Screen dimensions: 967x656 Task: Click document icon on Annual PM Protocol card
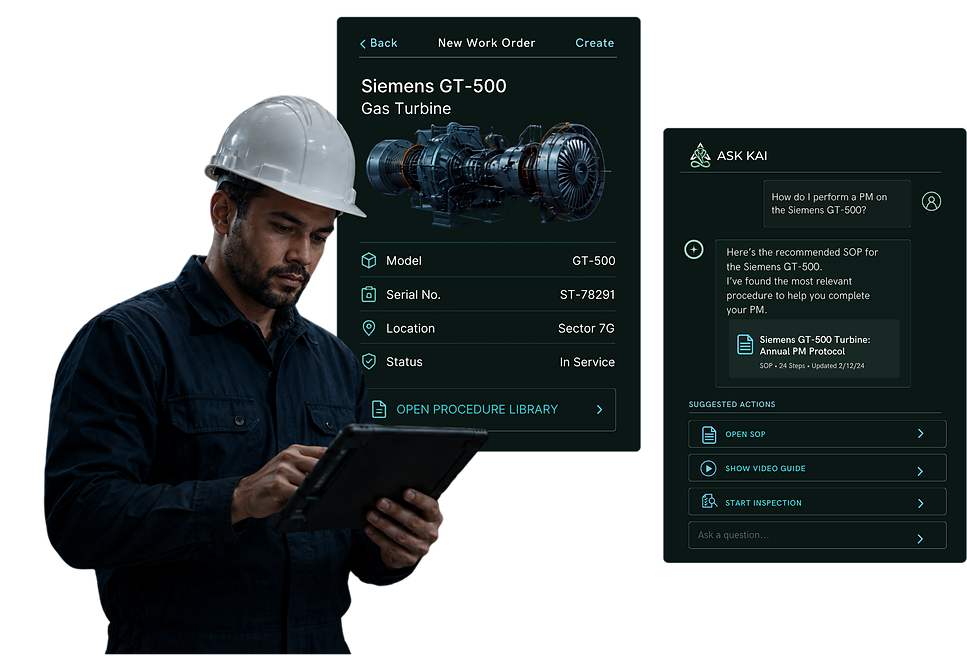tap(745, 345)
